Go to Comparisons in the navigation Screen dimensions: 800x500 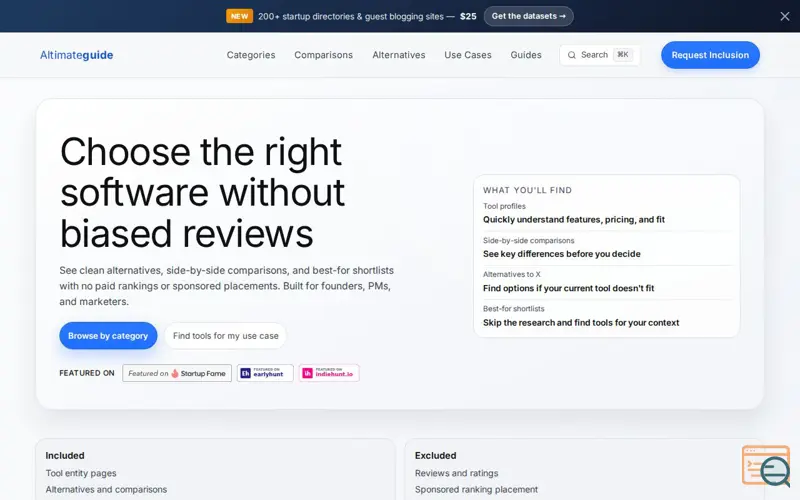click(x=323, y=55)
